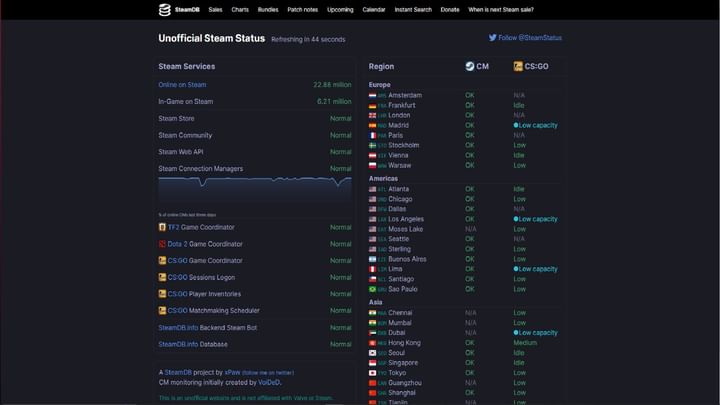Click the Dota 2 game icon

click(x=161, y=244)
